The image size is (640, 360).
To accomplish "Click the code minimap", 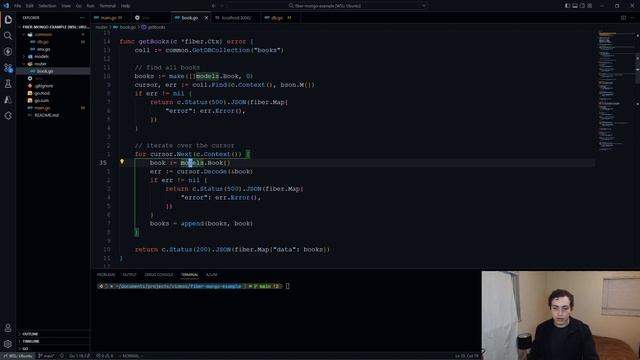I will click(616, 90).
